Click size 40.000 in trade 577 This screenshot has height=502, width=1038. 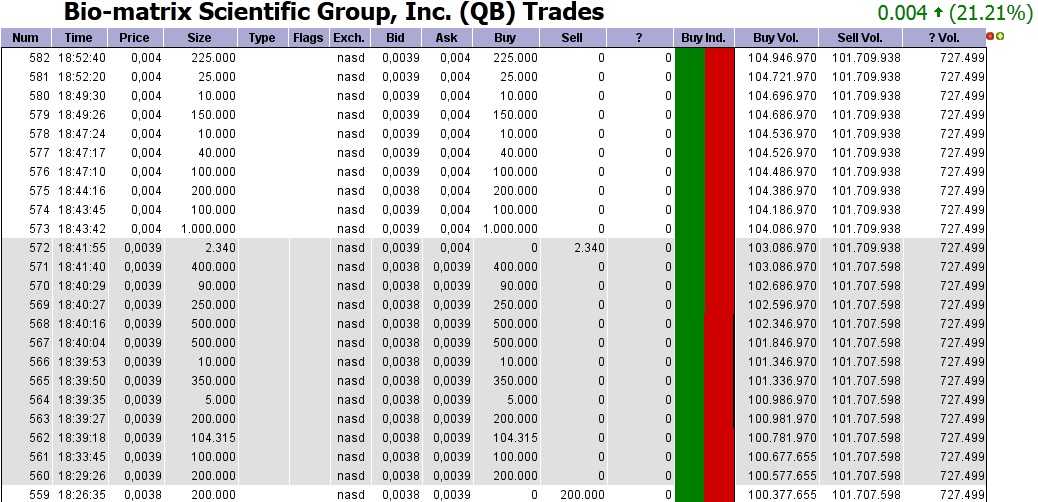216,153
